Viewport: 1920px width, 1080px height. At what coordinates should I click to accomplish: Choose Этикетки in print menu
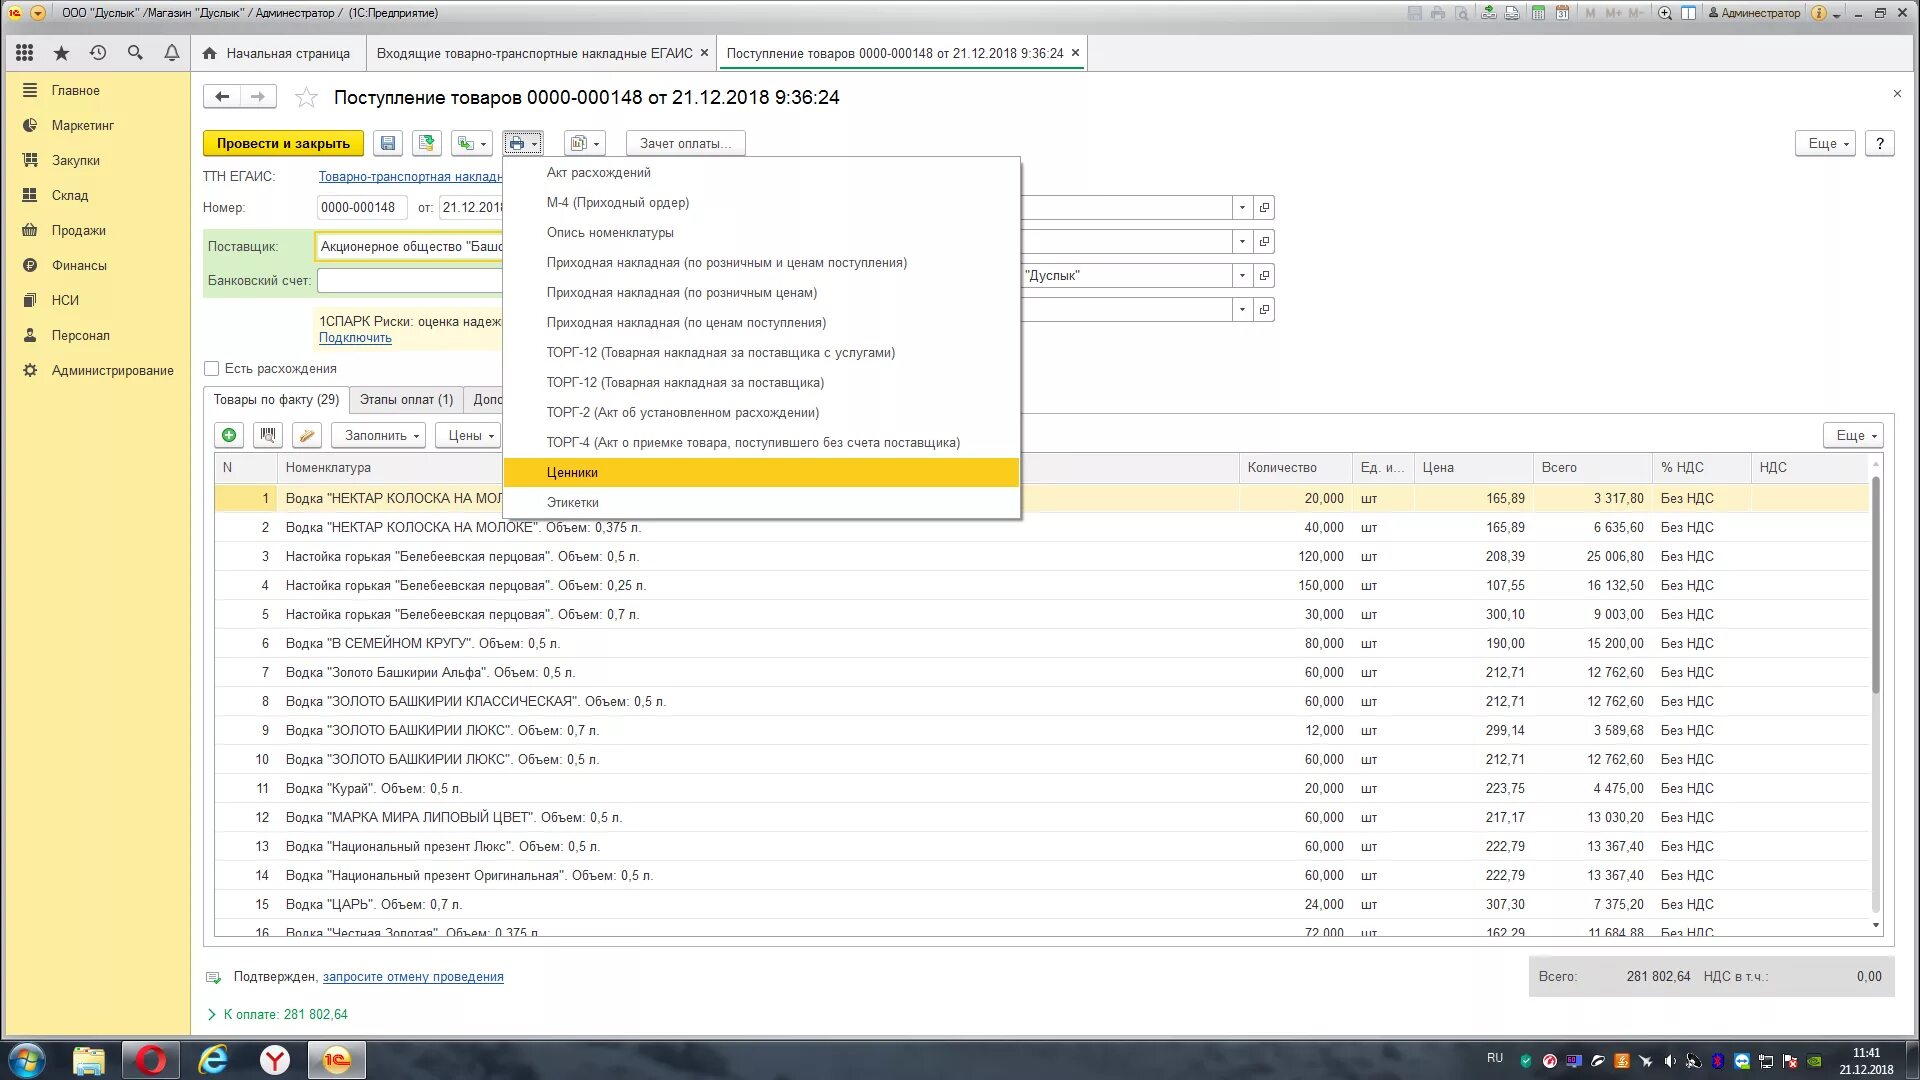click(x=572, y=502)
